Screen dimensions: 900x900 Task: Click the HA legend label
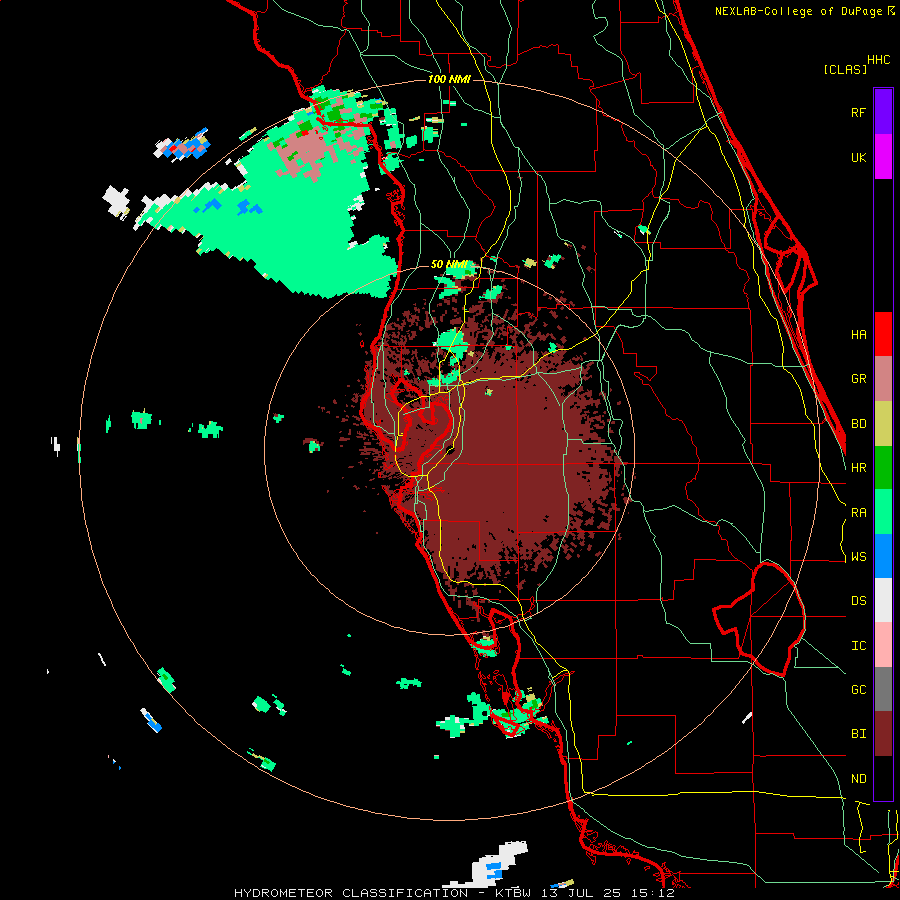click(x=858, y=334)
